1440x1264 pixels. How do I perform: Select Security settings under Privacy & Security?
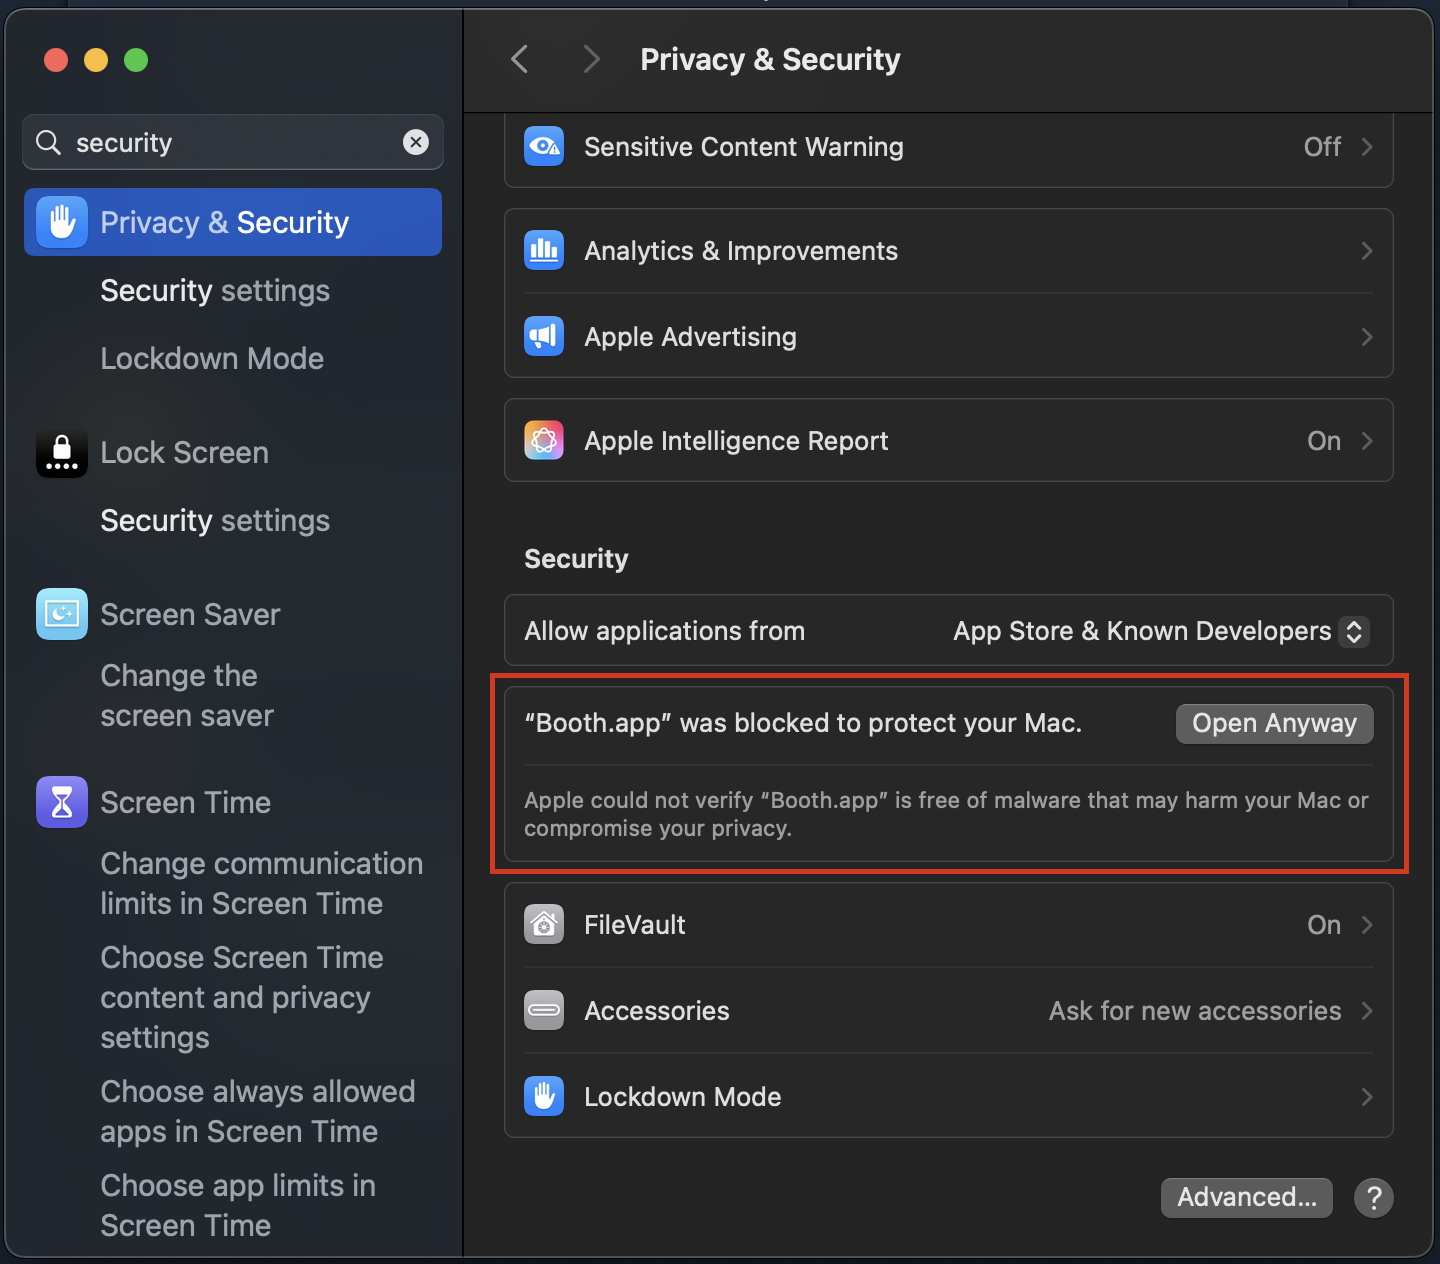coord(215,291)
